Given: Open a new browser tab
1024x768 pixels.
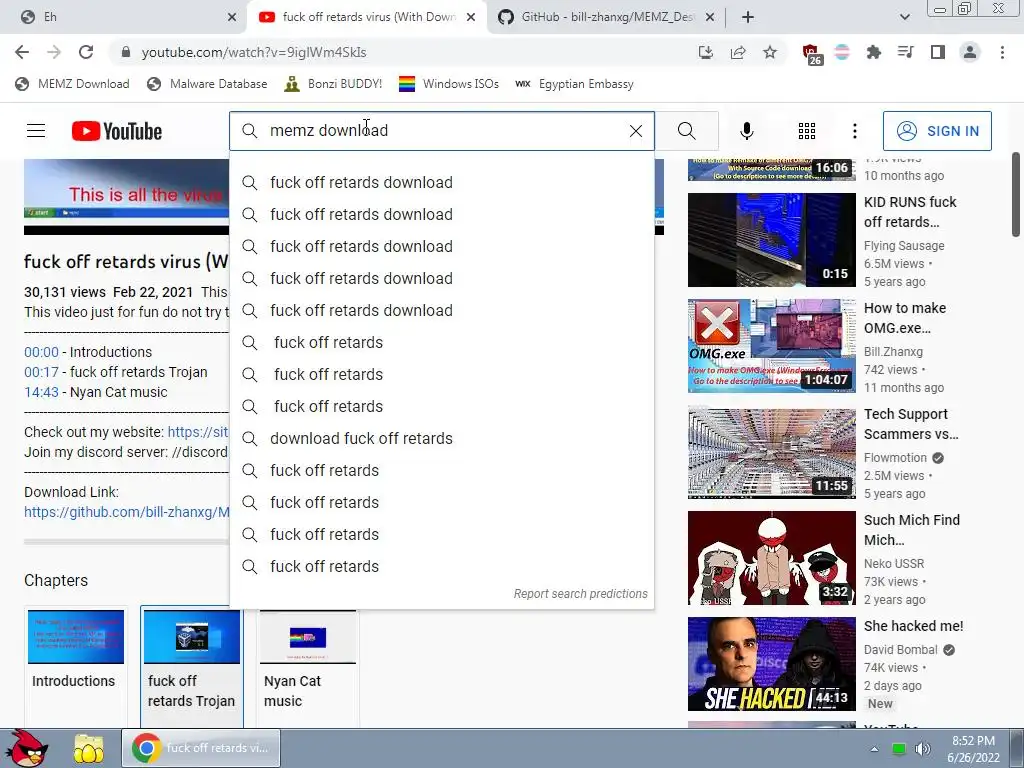Looking at the screenshot, I should pos(748,17).
